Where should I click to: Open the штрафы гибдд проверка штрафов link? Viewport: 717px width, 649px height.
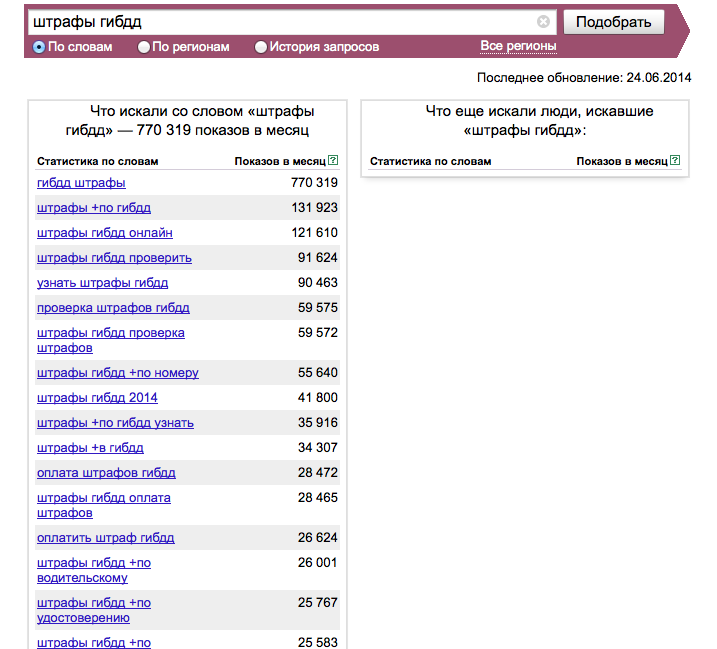[x=111, y=340]
